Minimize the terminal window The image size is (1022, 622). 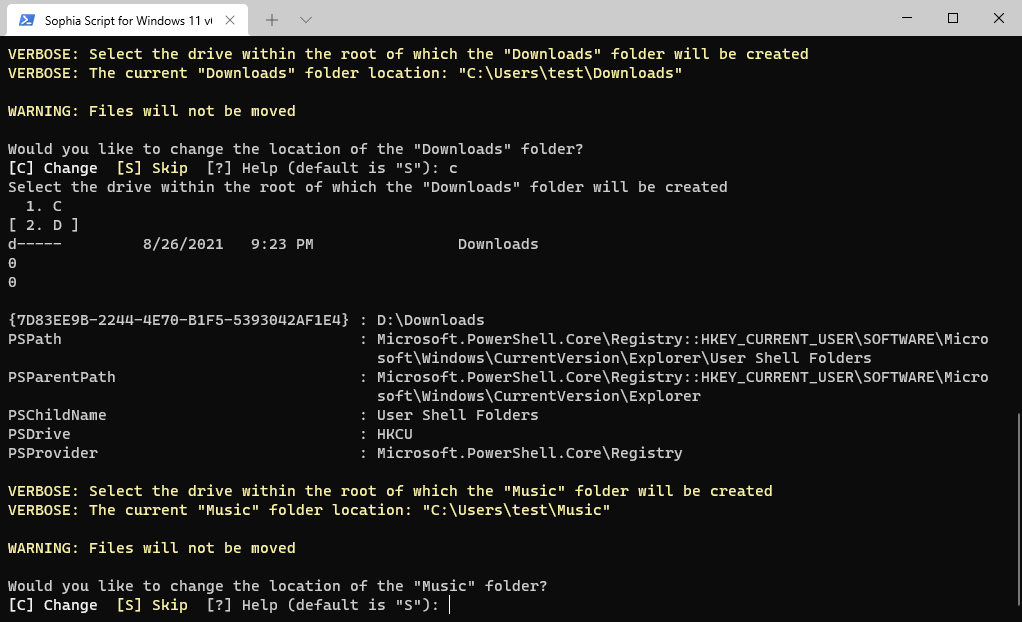tap(905, 18)
